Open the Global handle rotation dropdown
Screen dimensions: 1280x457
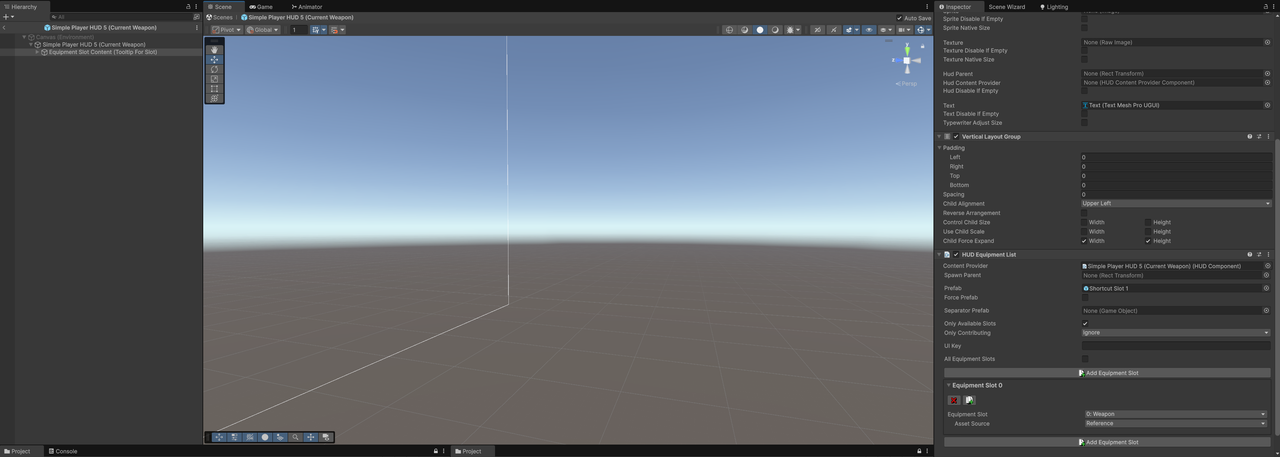tap(263, 30)
